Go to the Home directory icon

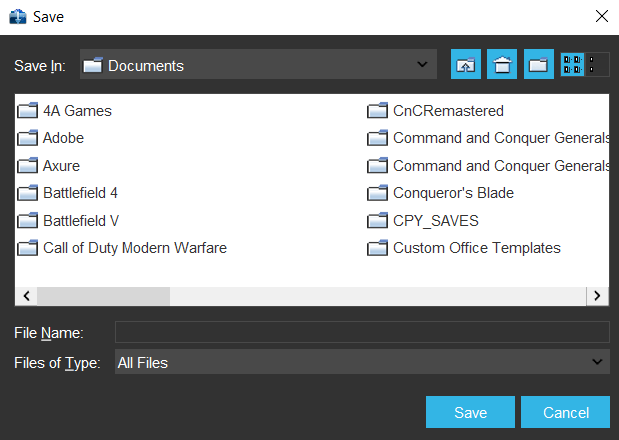502,65
